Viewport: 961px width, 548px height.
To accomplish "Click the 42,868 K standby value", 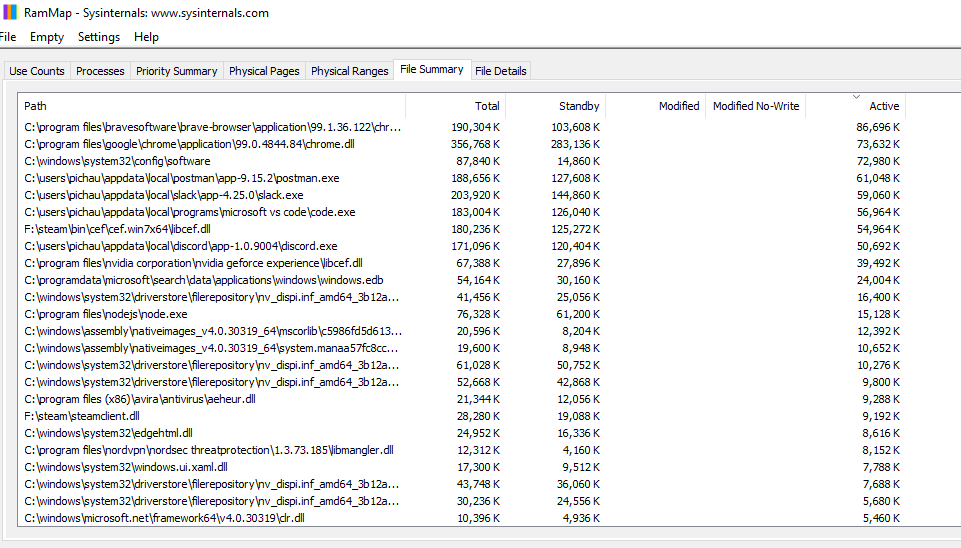I will tap(578, 382).
